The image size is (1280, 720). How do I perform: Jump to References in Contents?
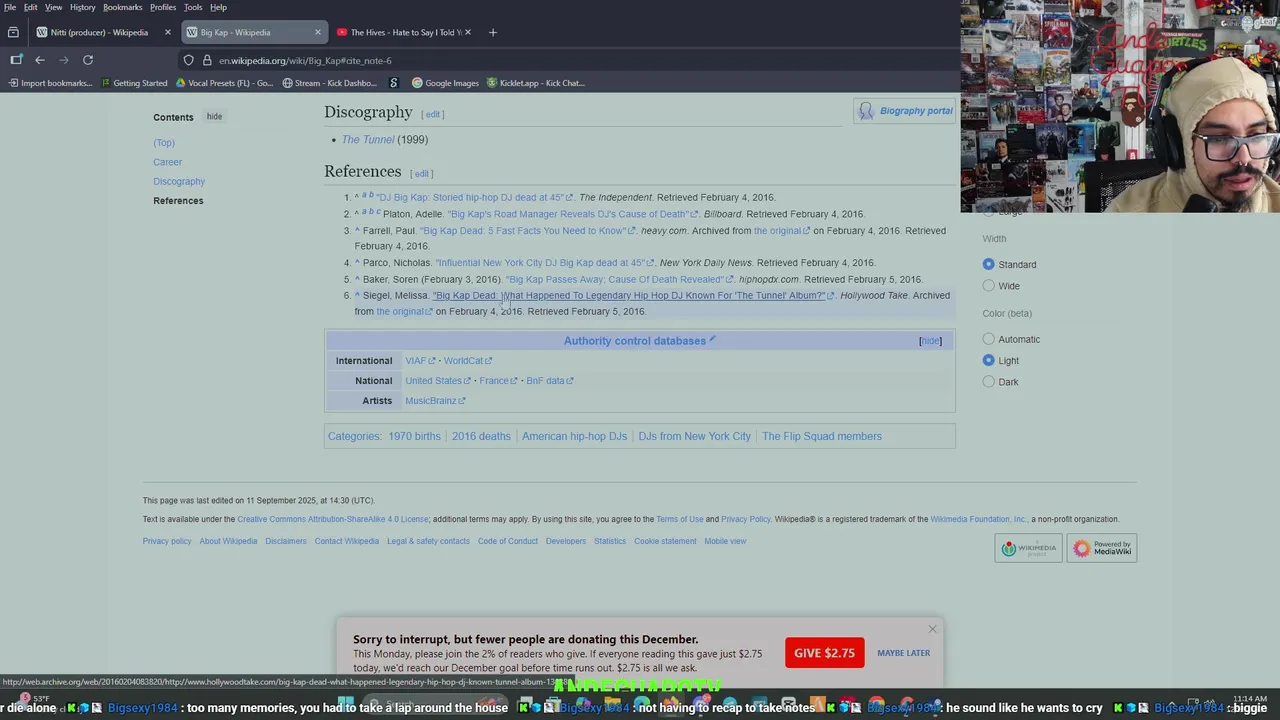click(x=178, y=200)
